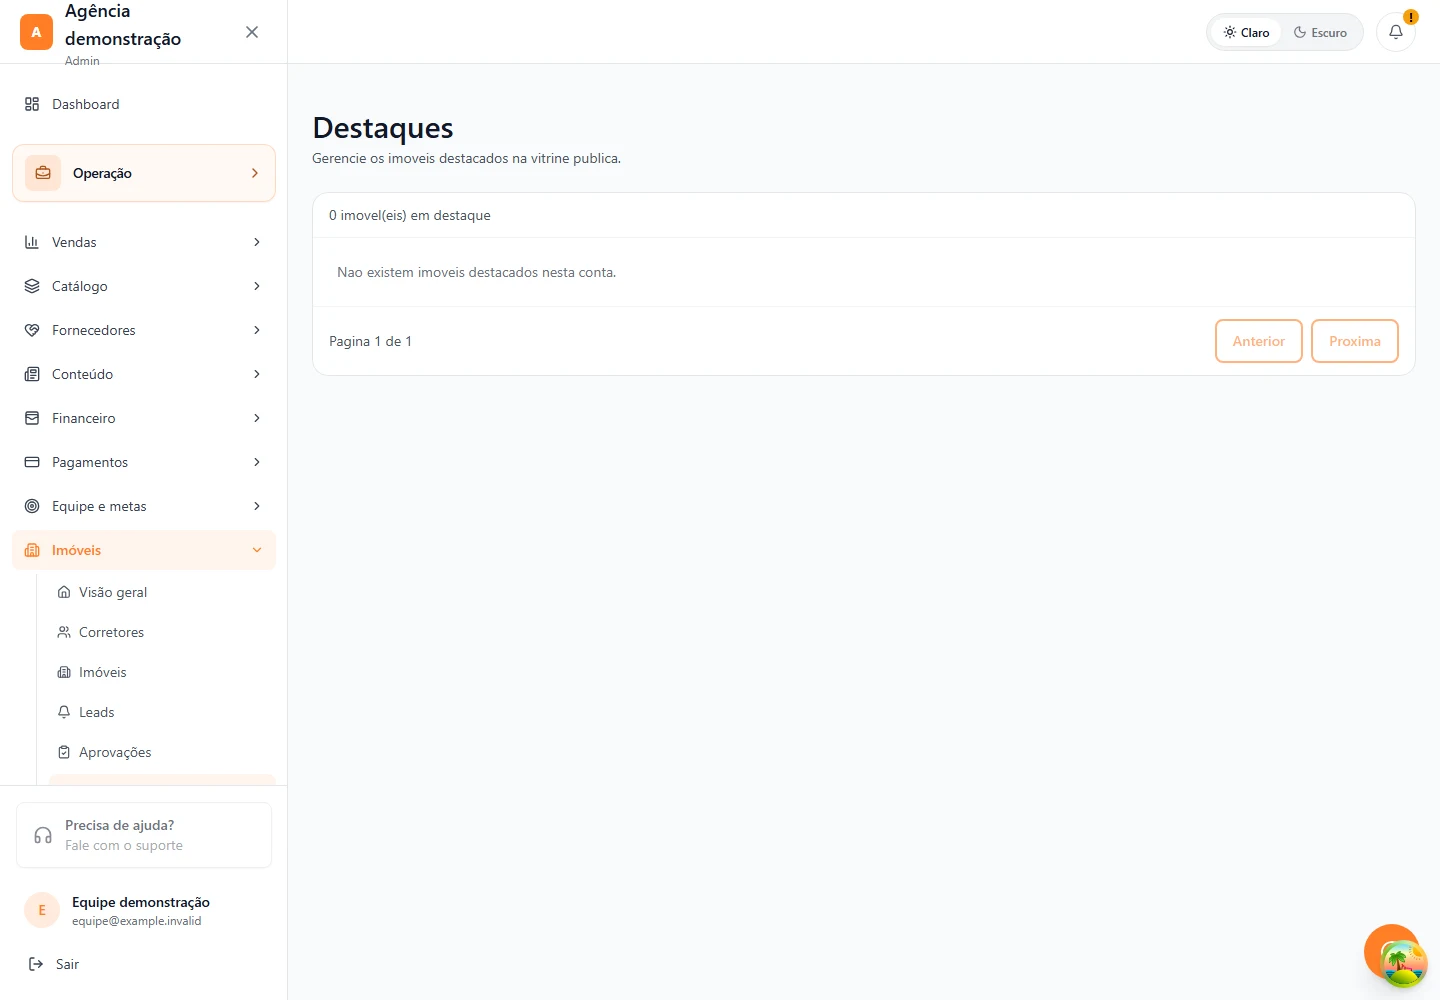Click the notification bell icon

click(x=1396, y=32)
